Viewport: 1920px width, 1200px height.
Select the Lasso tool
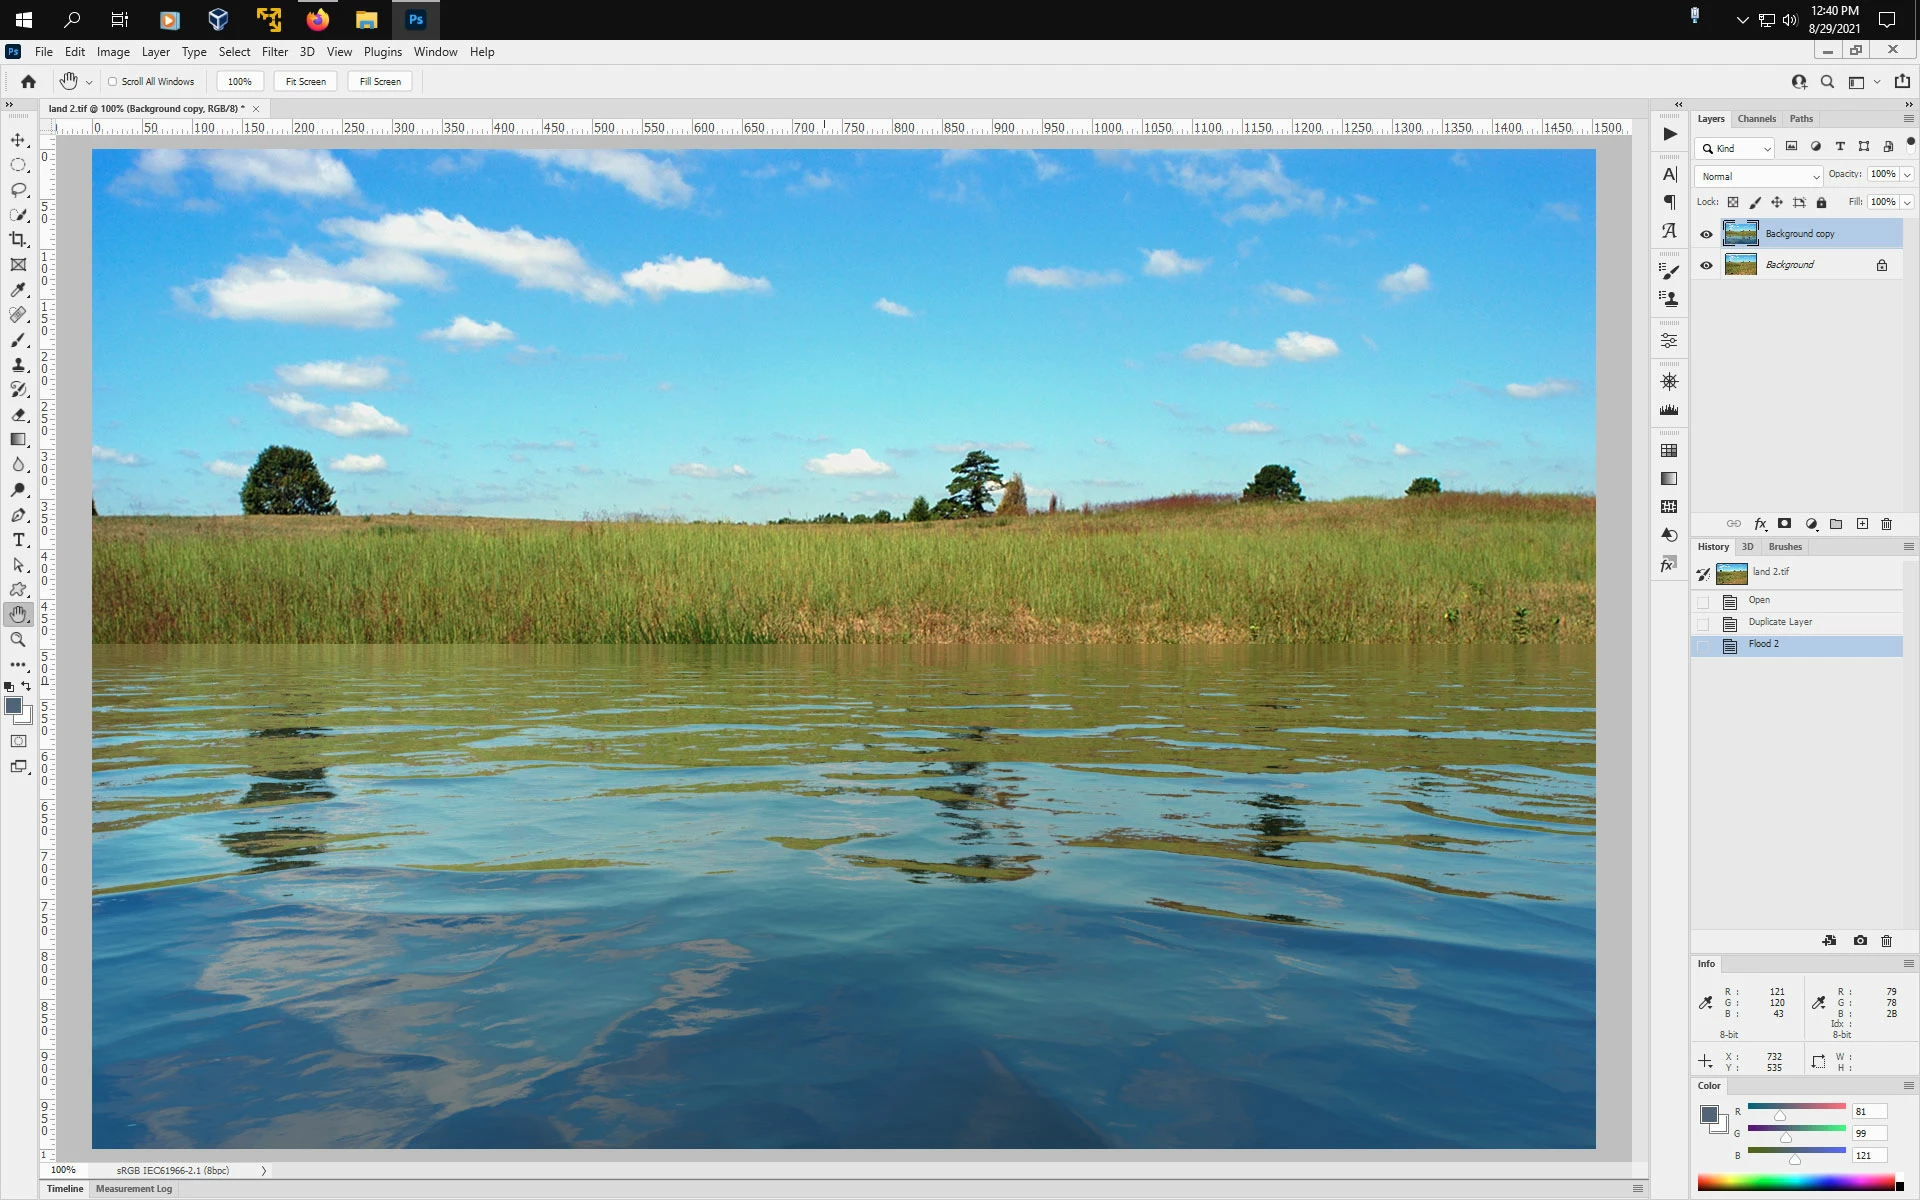[18, 190]
